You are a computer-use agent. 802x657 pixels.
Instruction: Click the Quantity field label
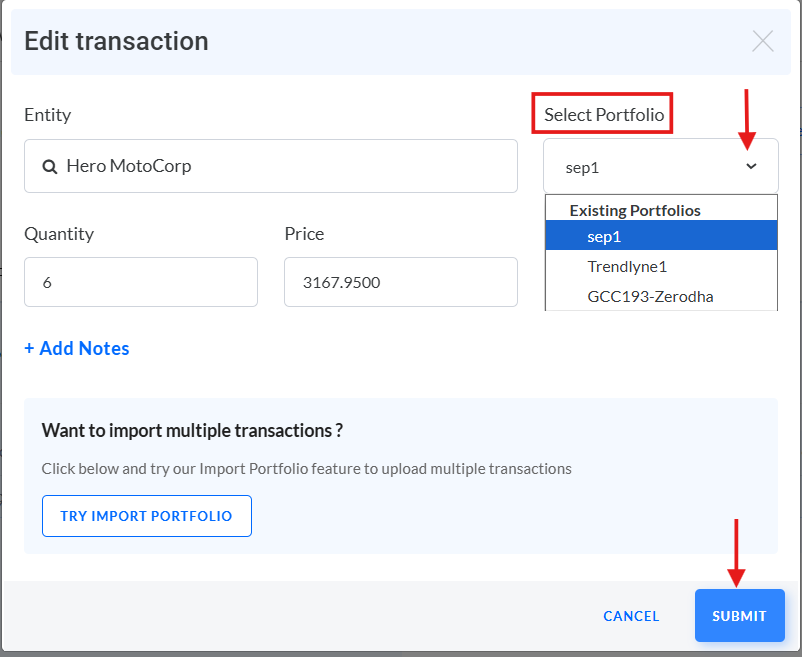click(59, 234)
